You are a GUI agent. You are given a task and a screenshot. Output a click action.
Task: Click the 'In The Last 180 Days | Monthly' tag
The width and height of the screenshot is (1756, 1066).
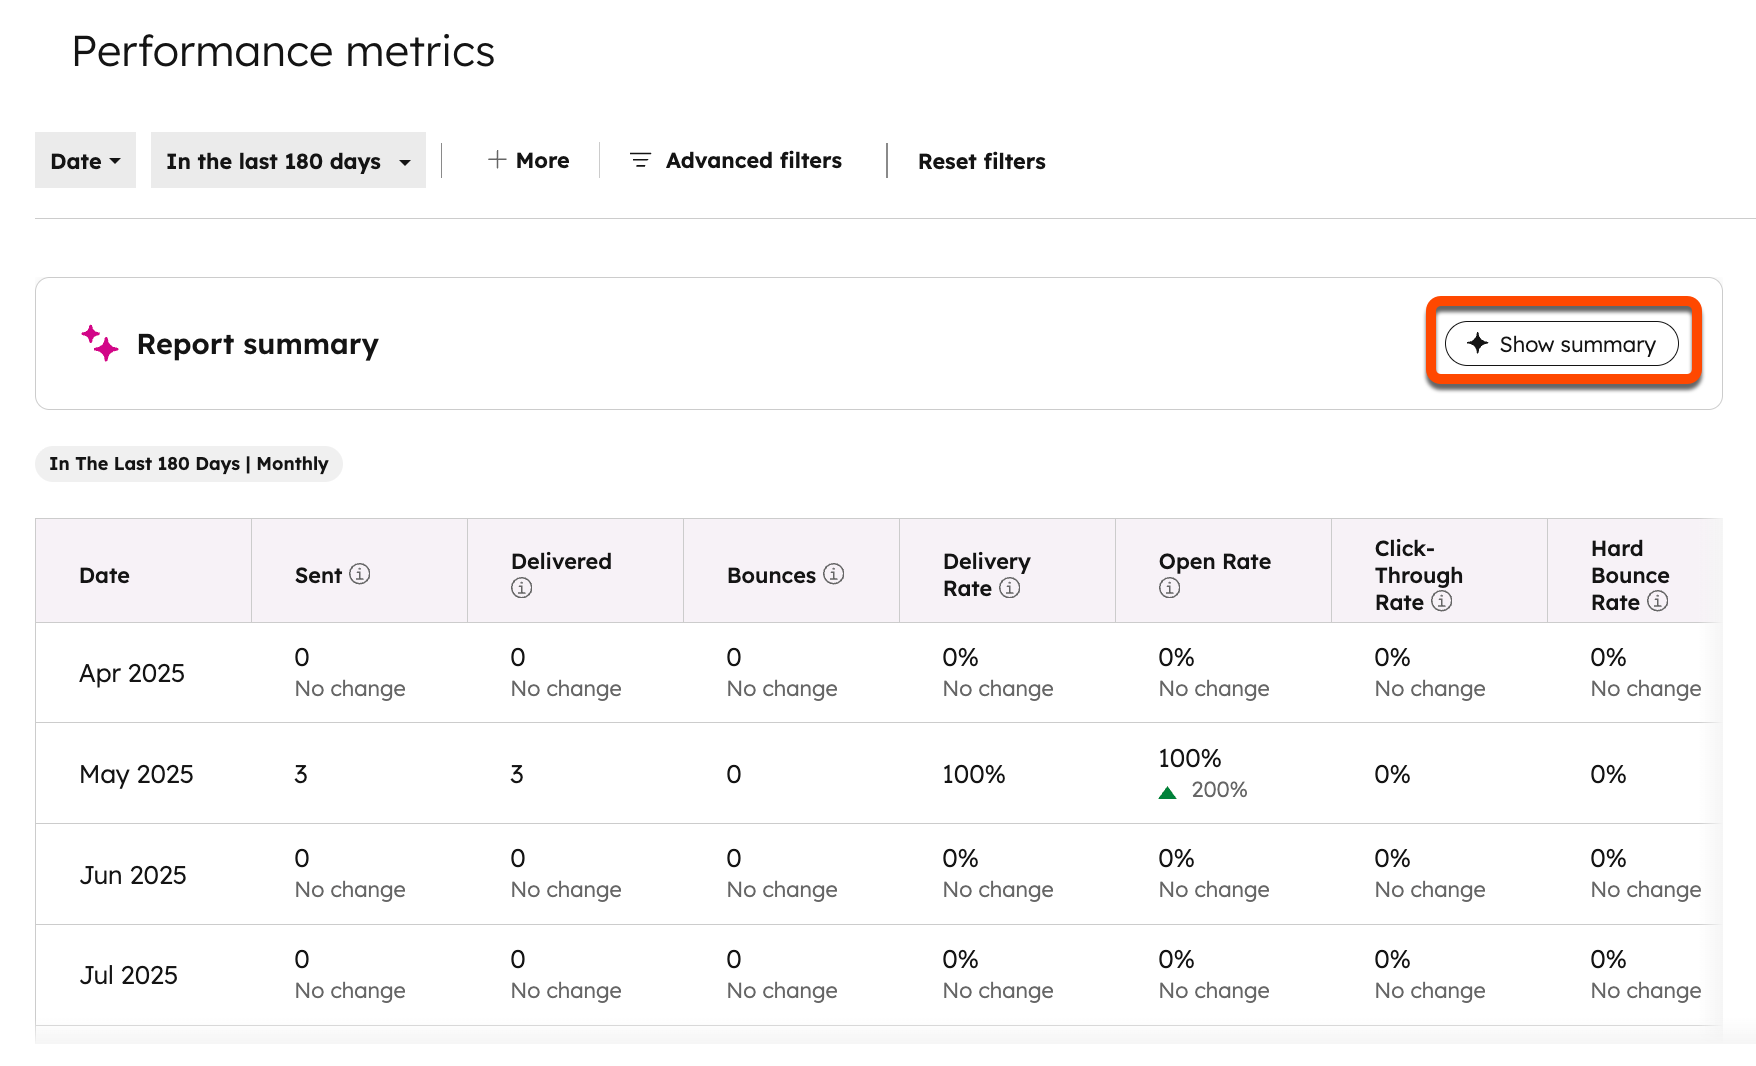(x=189, y=464)
